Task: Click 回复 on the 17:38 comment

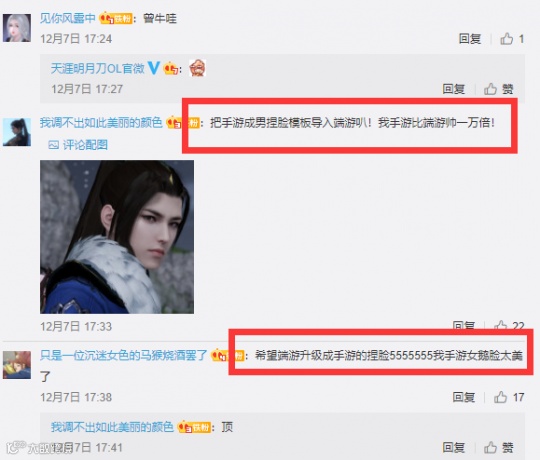Action: pyautogui.click(x=464, y=397)
